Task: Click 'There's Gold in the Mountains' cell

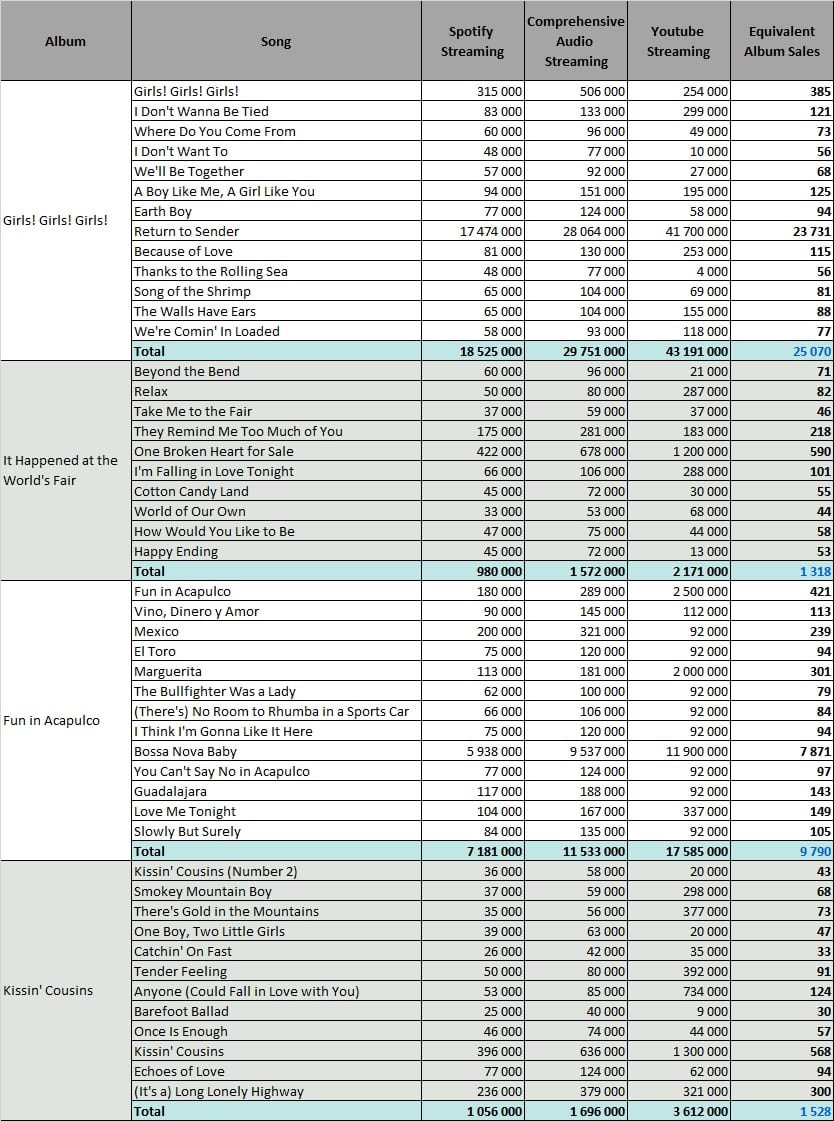Action: tap(276, 912)
